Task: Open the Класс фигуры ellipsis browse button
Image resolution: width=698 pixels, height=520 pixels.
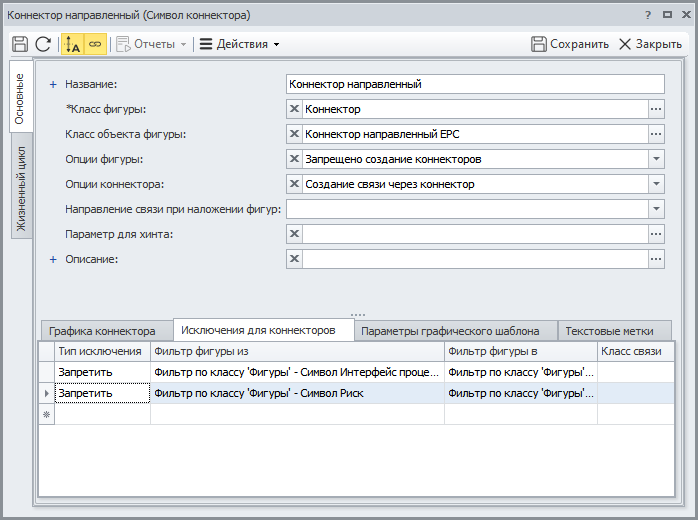Action: [x=656, y=109]
